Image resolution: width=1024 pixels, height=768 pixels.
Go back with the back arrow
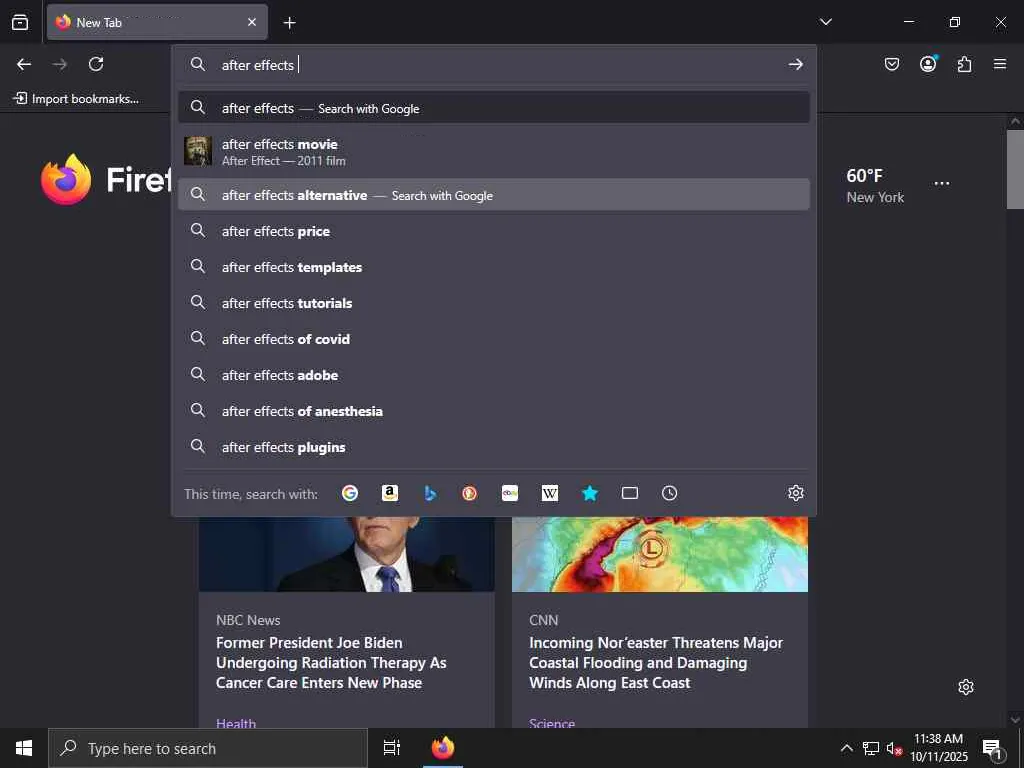pos(24,64)
